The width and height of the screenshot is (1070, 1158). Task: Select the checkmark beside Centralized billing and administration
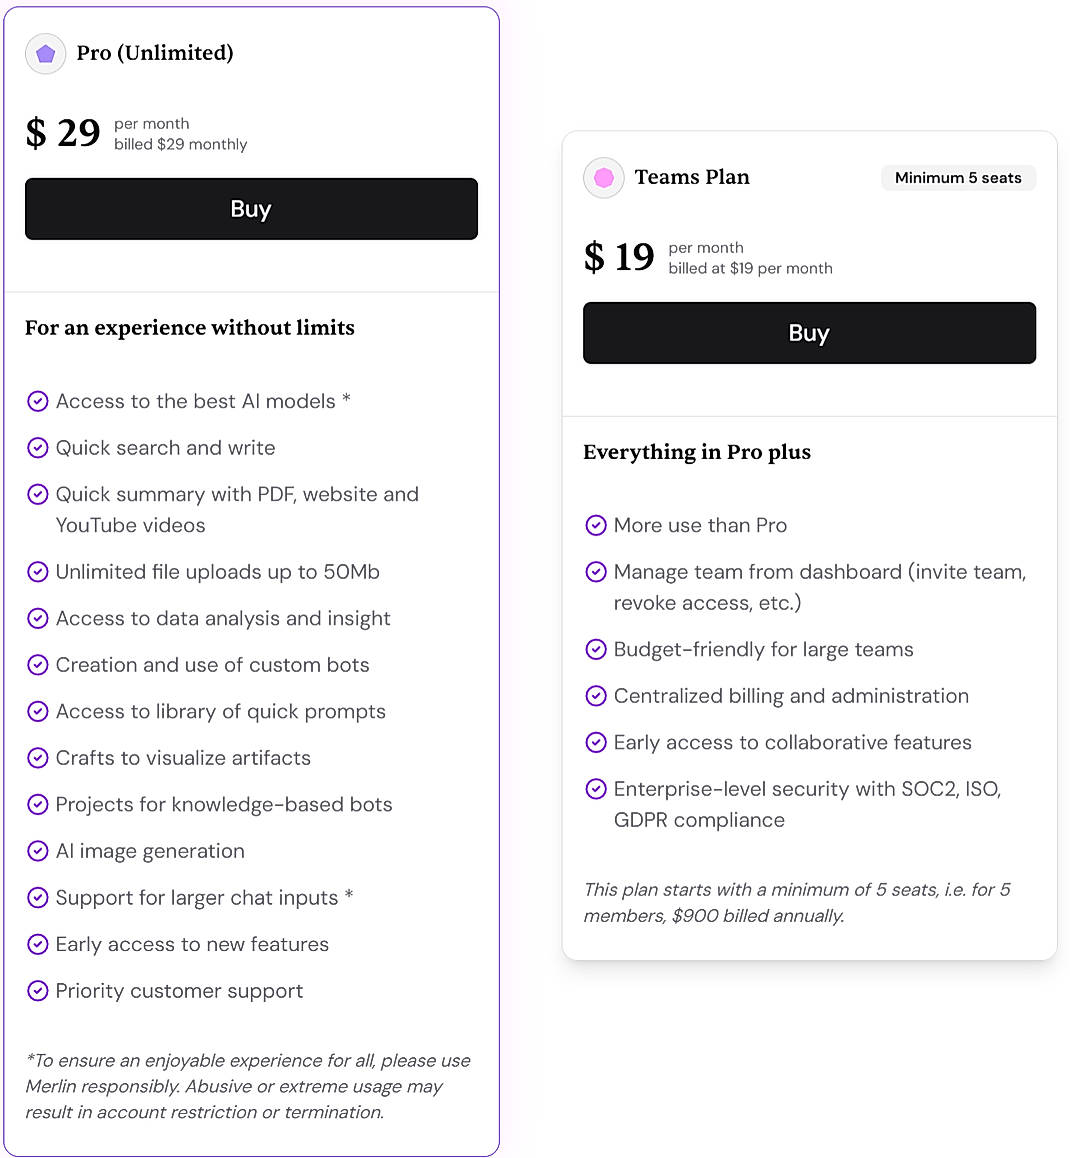596,696
